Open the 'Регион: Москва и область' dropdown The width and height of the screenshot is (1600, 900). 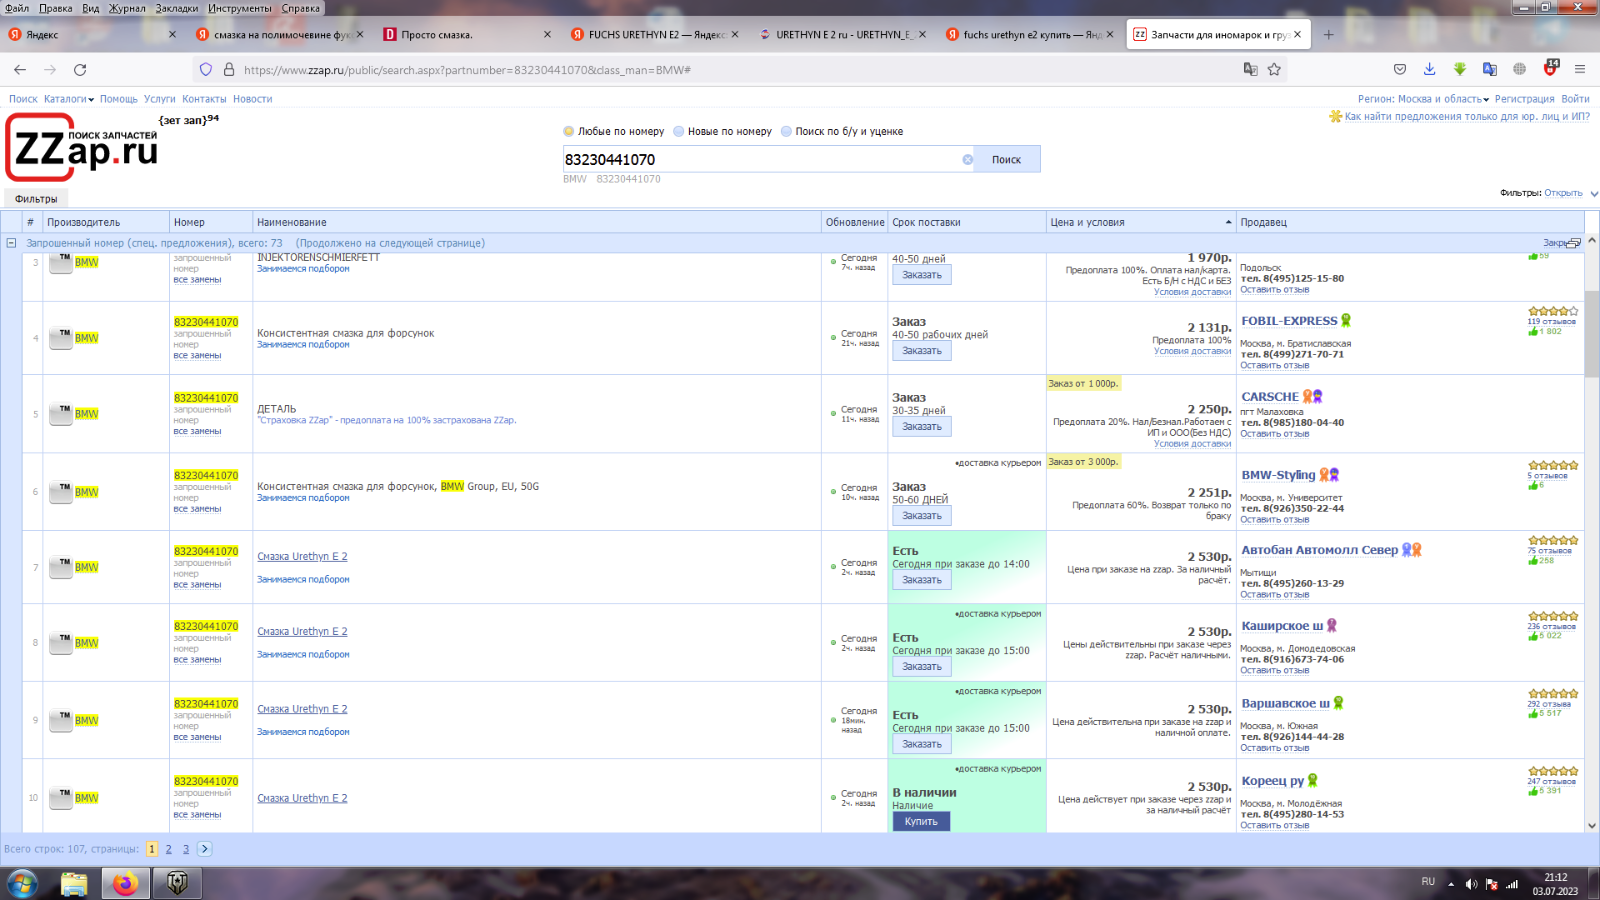coord(1423,99)
